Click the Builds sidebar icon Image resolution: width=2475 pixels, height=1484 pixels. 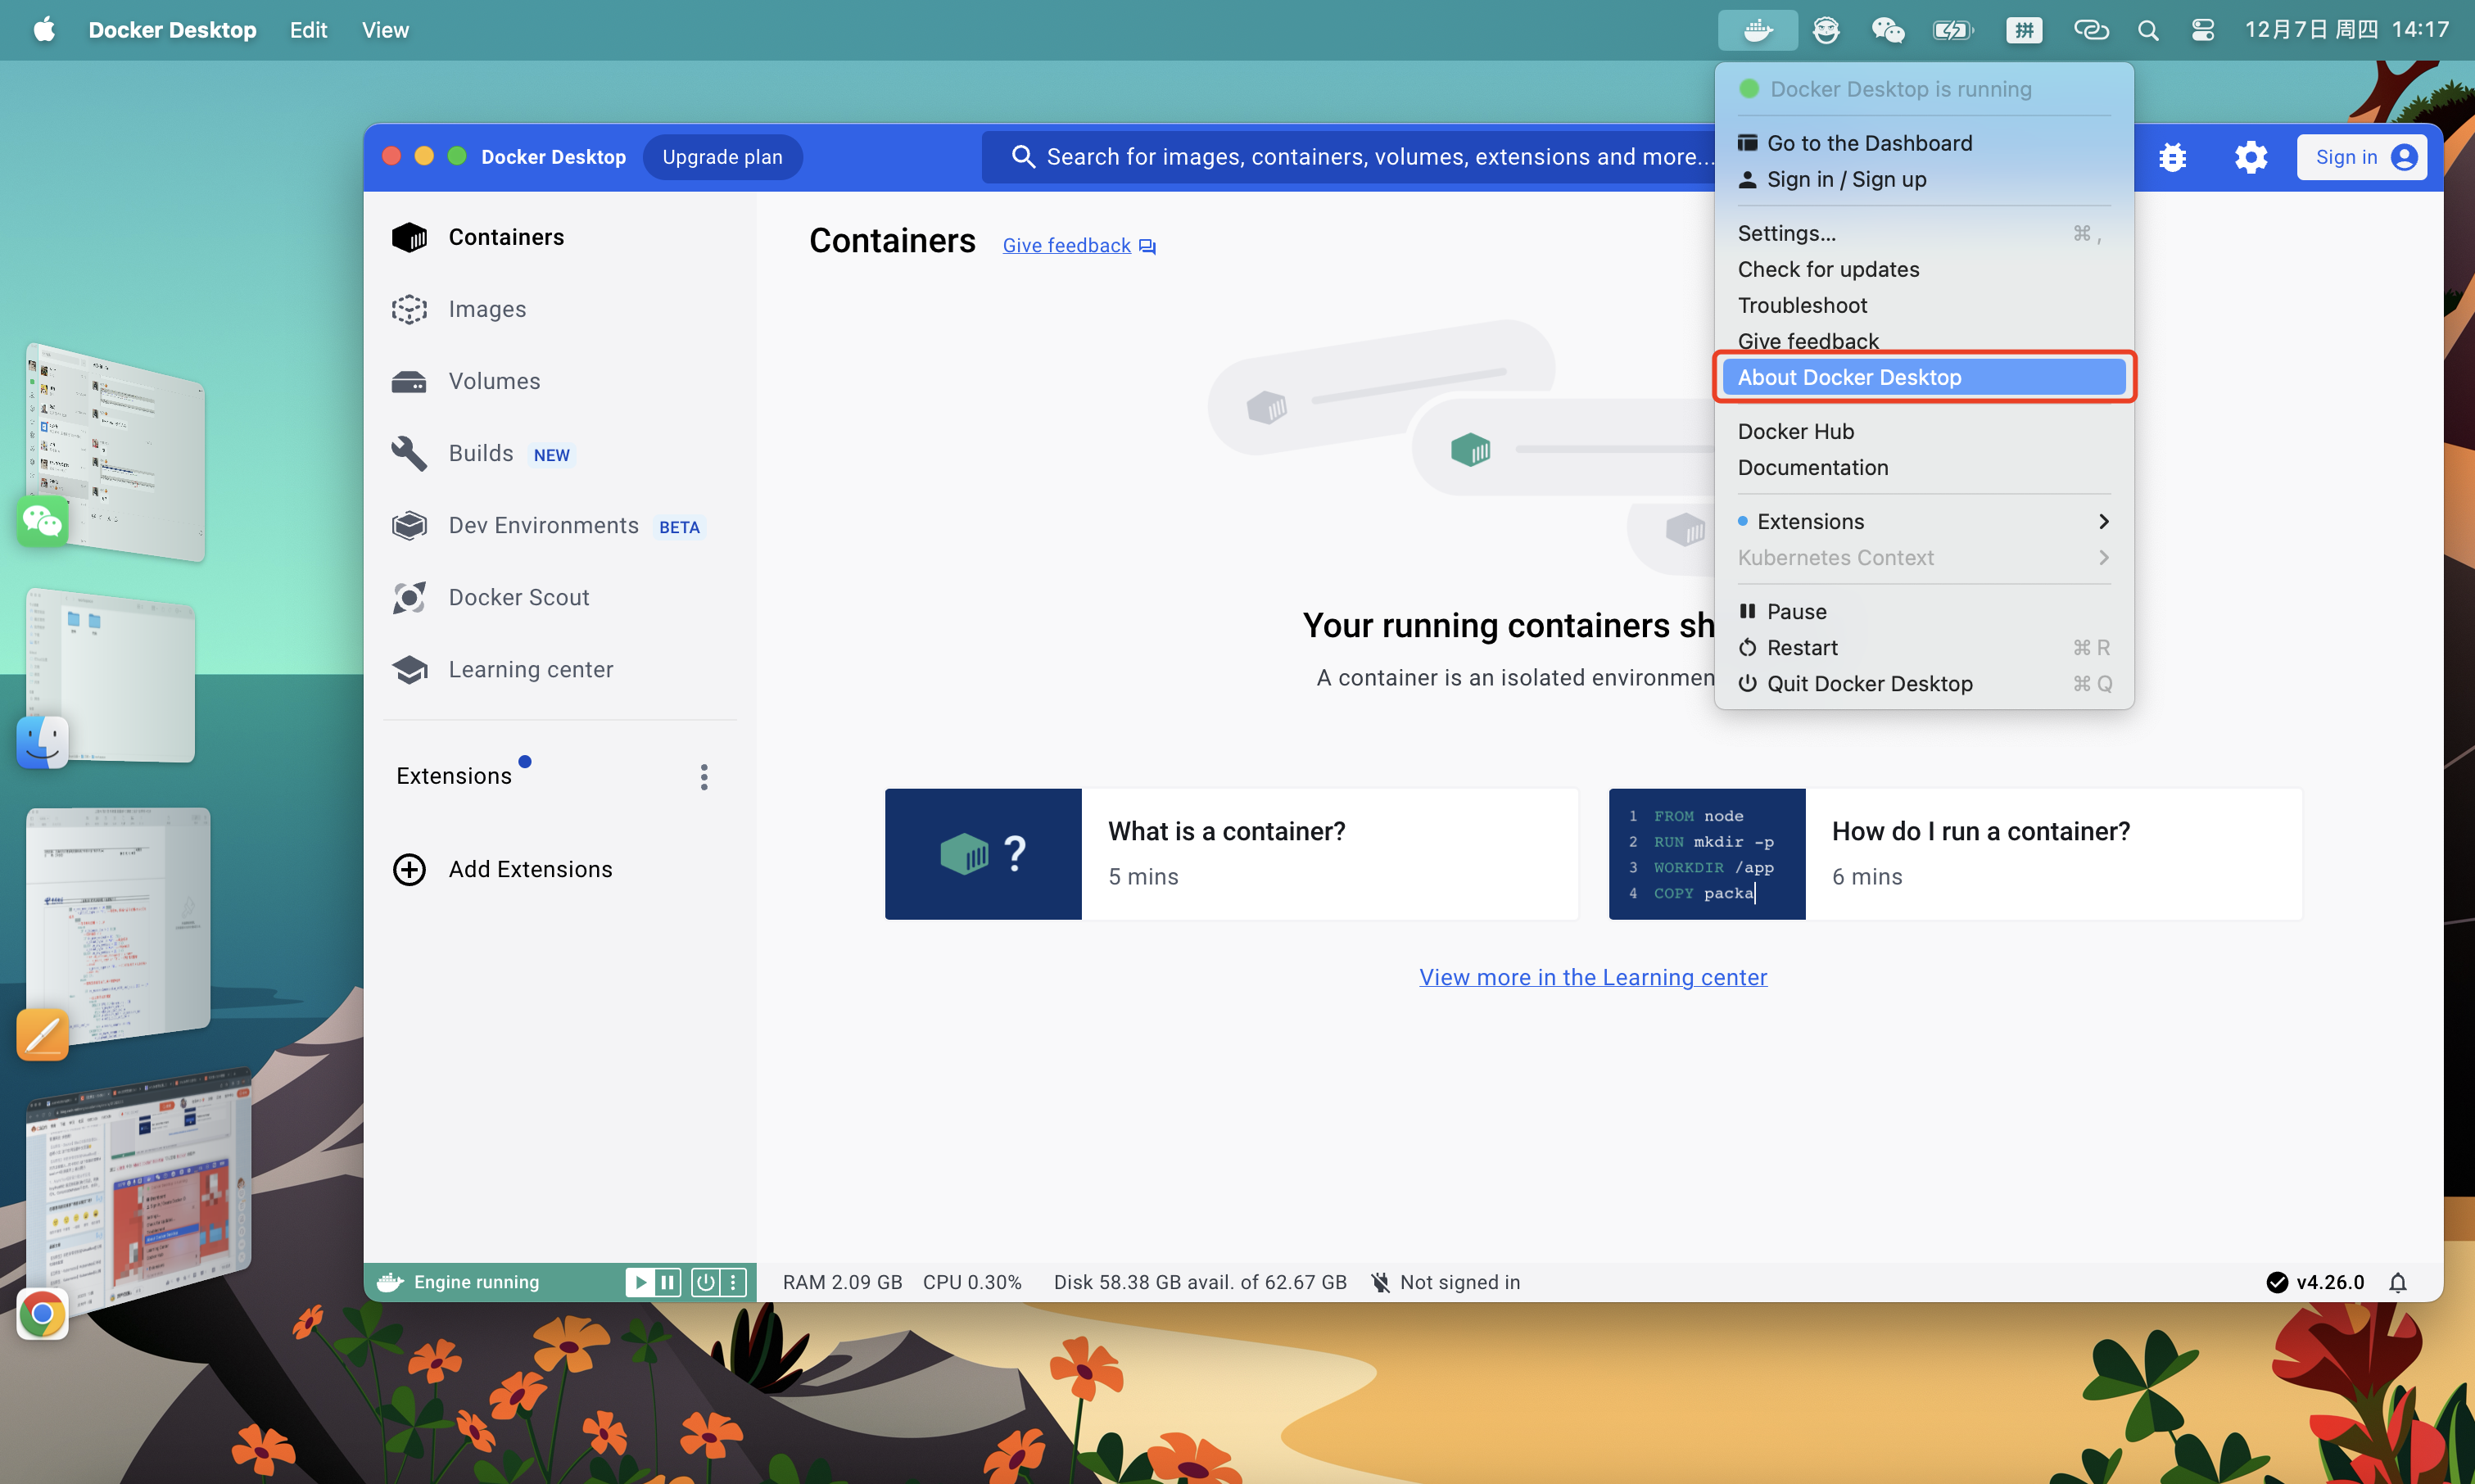click(409, 452)
